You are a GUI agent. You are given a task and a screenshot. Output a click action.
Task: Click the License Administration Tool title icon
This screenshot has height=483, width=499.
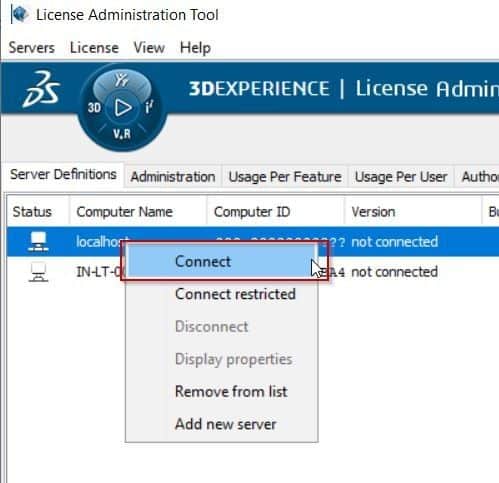pyautogui.click(x=19, y=15)
